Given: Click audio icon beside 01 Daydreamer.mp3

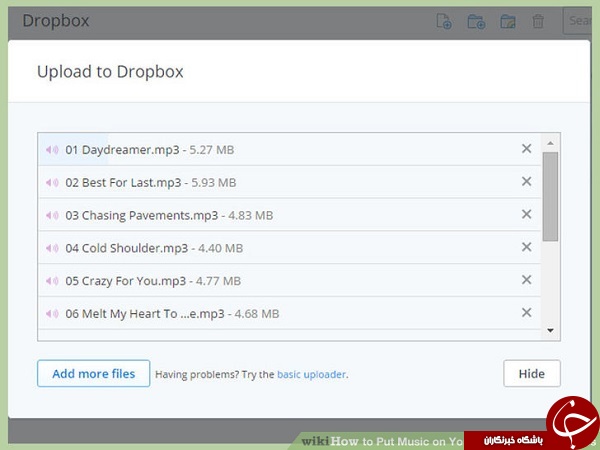Looking at the screenshot, I should click(x=52, y=150).
